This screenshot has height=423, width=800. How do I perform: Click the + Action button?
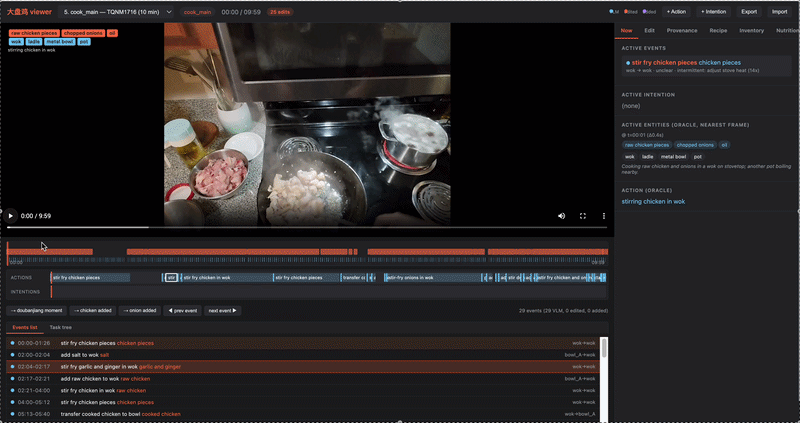click(676, 12)
